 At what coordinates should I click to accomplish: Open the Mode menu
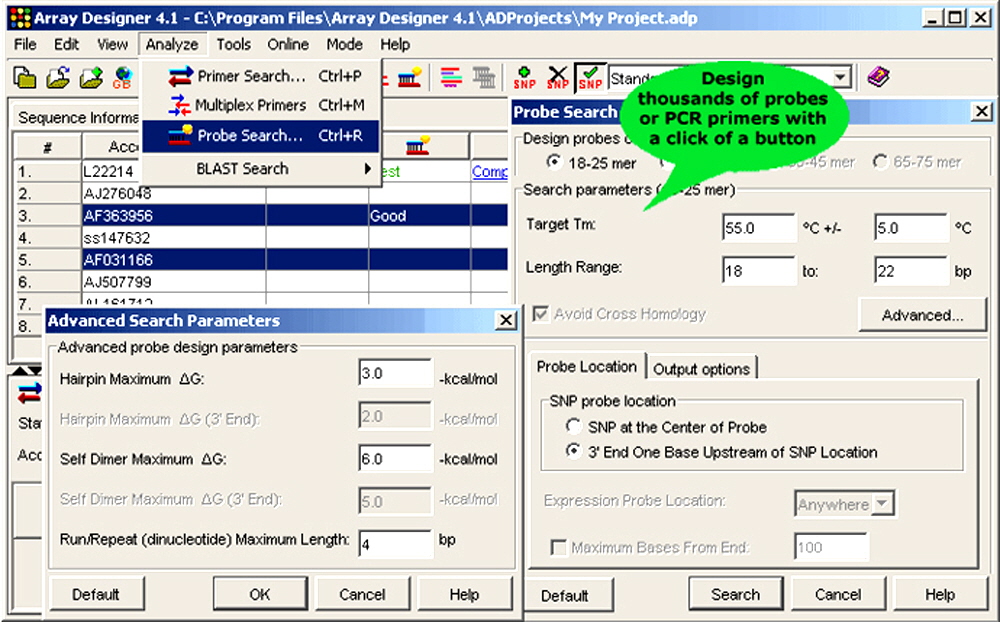pyautogui.click(x=344, y=44)
